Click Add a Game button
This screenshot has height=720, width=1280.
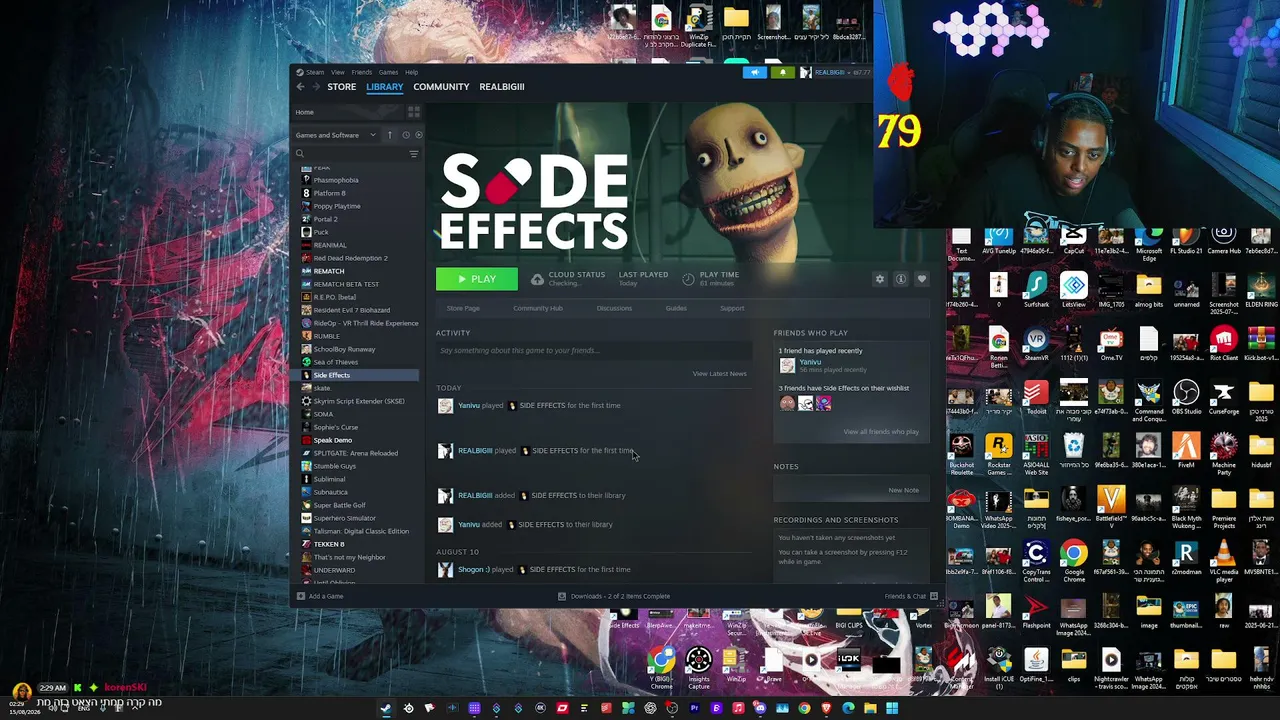pos(320,596)
